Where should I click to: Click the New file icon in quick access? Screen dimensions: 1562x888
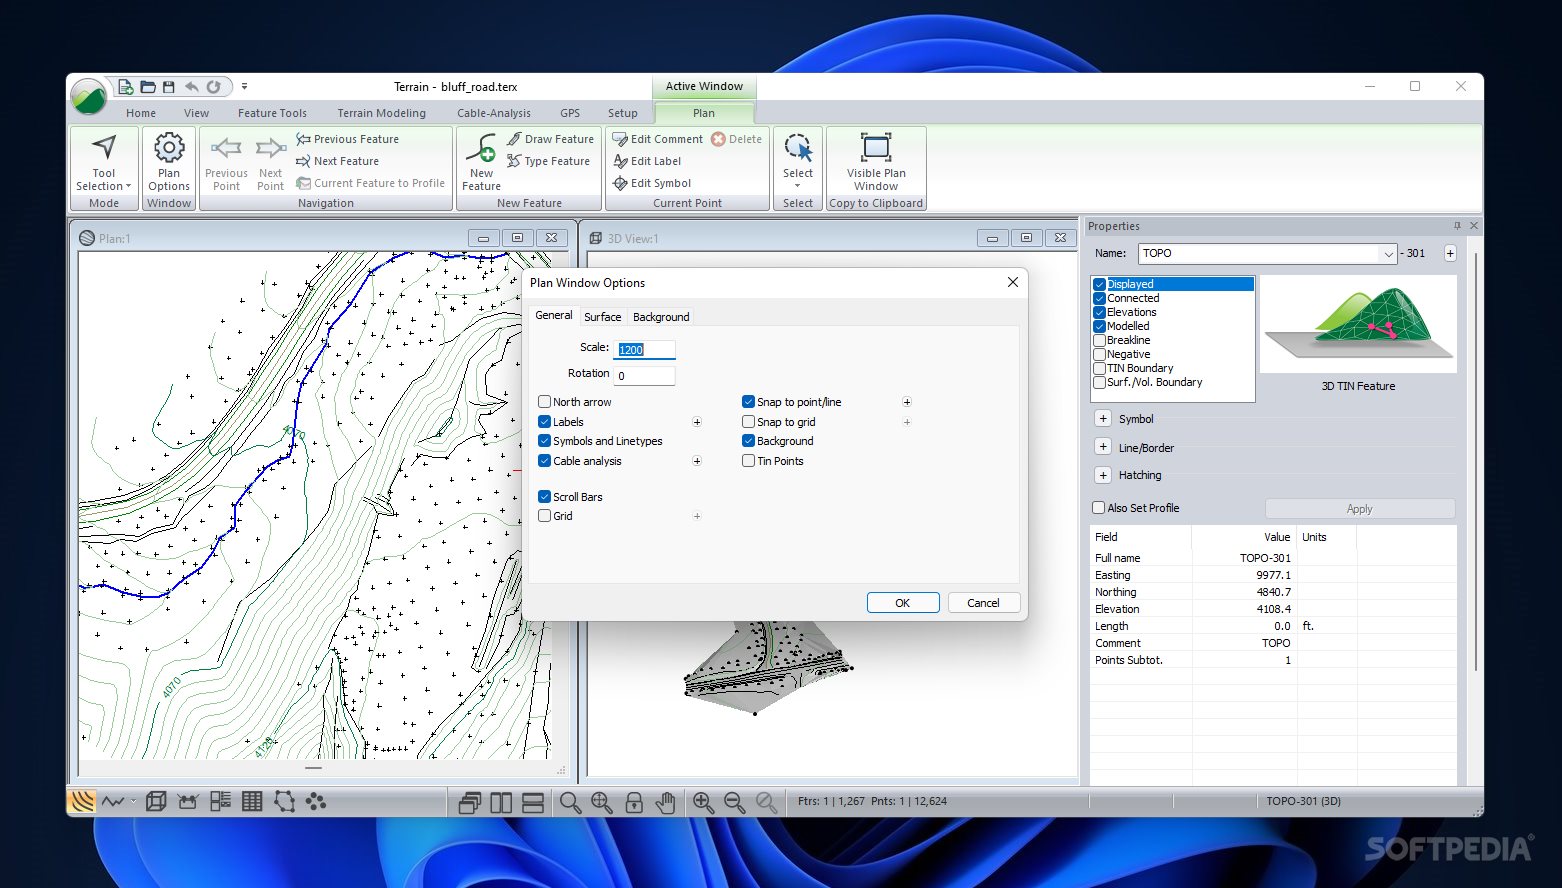126,87
